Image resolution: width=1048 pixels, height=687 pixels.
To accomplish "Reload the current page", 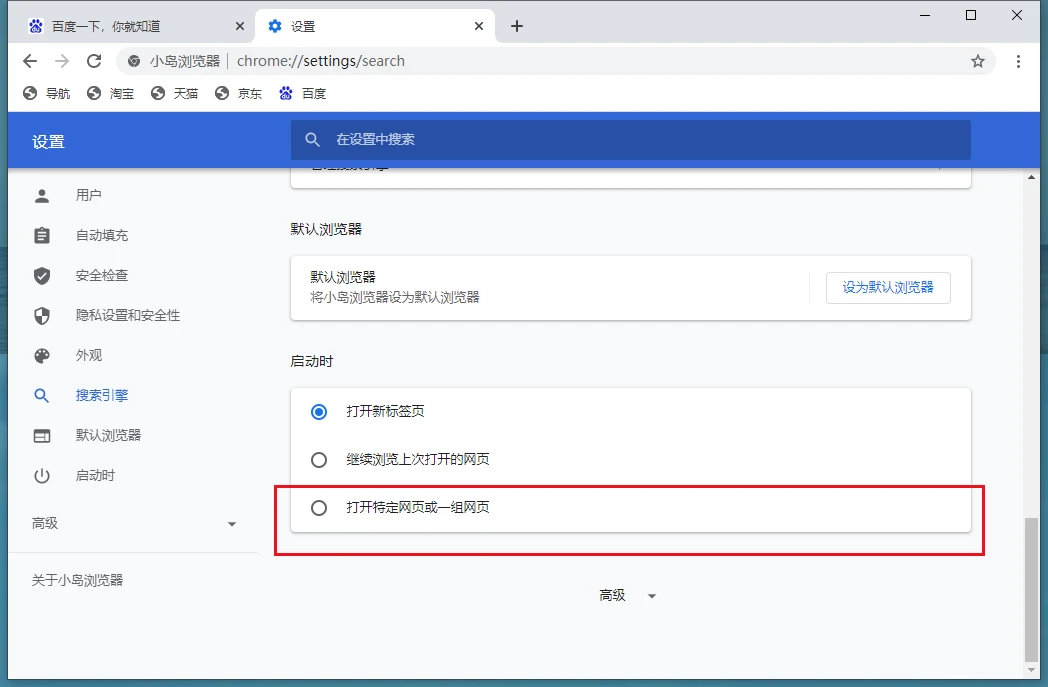I will 94,61.
